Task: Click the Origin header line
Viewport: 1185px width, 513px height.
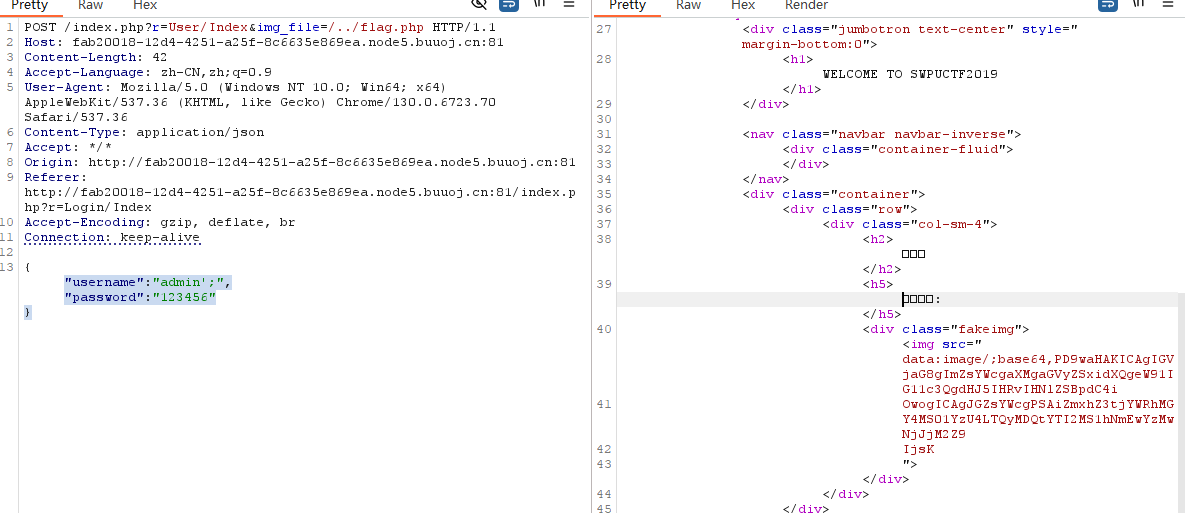Action: click(300, 162)
